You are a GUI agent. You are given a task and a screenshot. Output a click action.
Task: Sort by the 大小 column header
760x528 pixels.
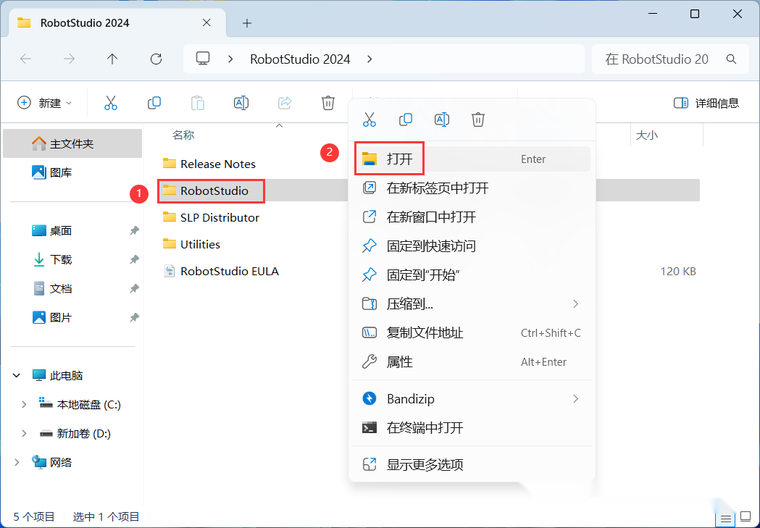tap(647, 135)
